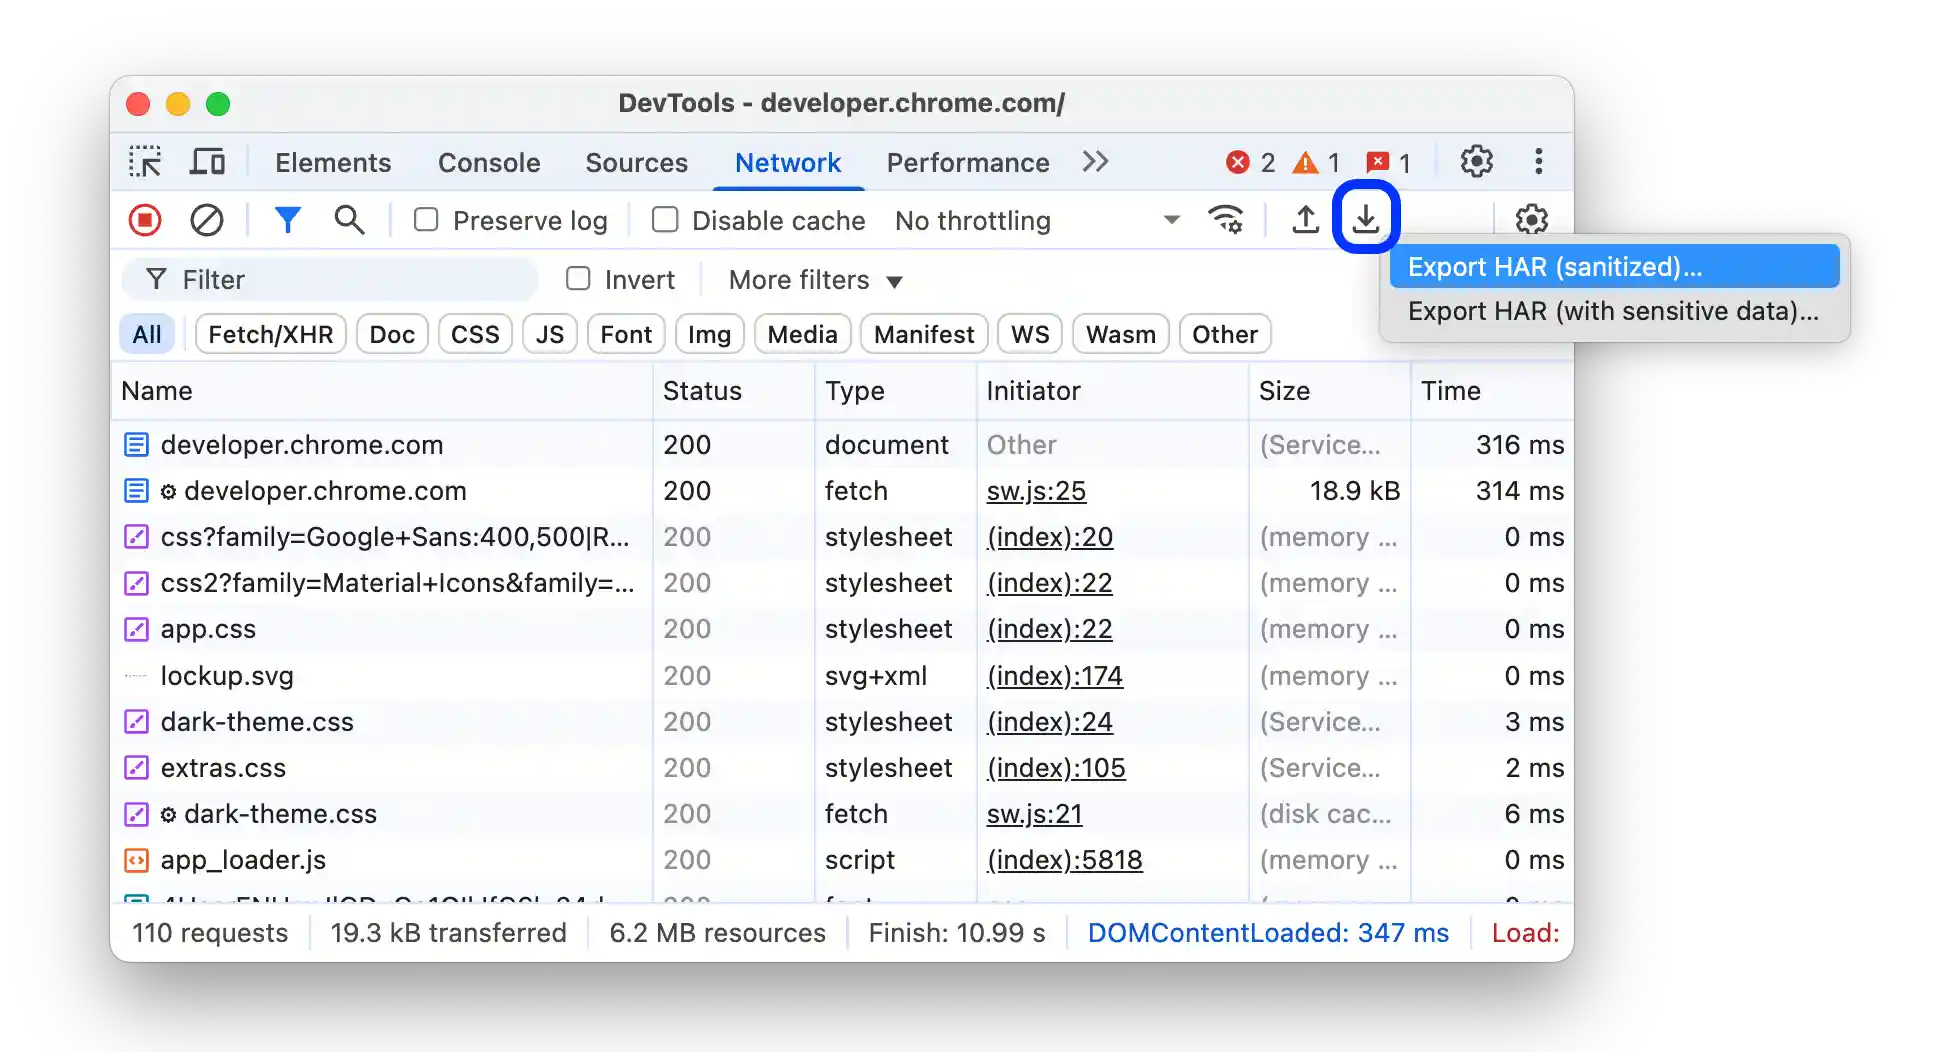Open Network panel settings gear
The width and height of the screenshot is (1949, 1052).
[x=1530, y=220]
